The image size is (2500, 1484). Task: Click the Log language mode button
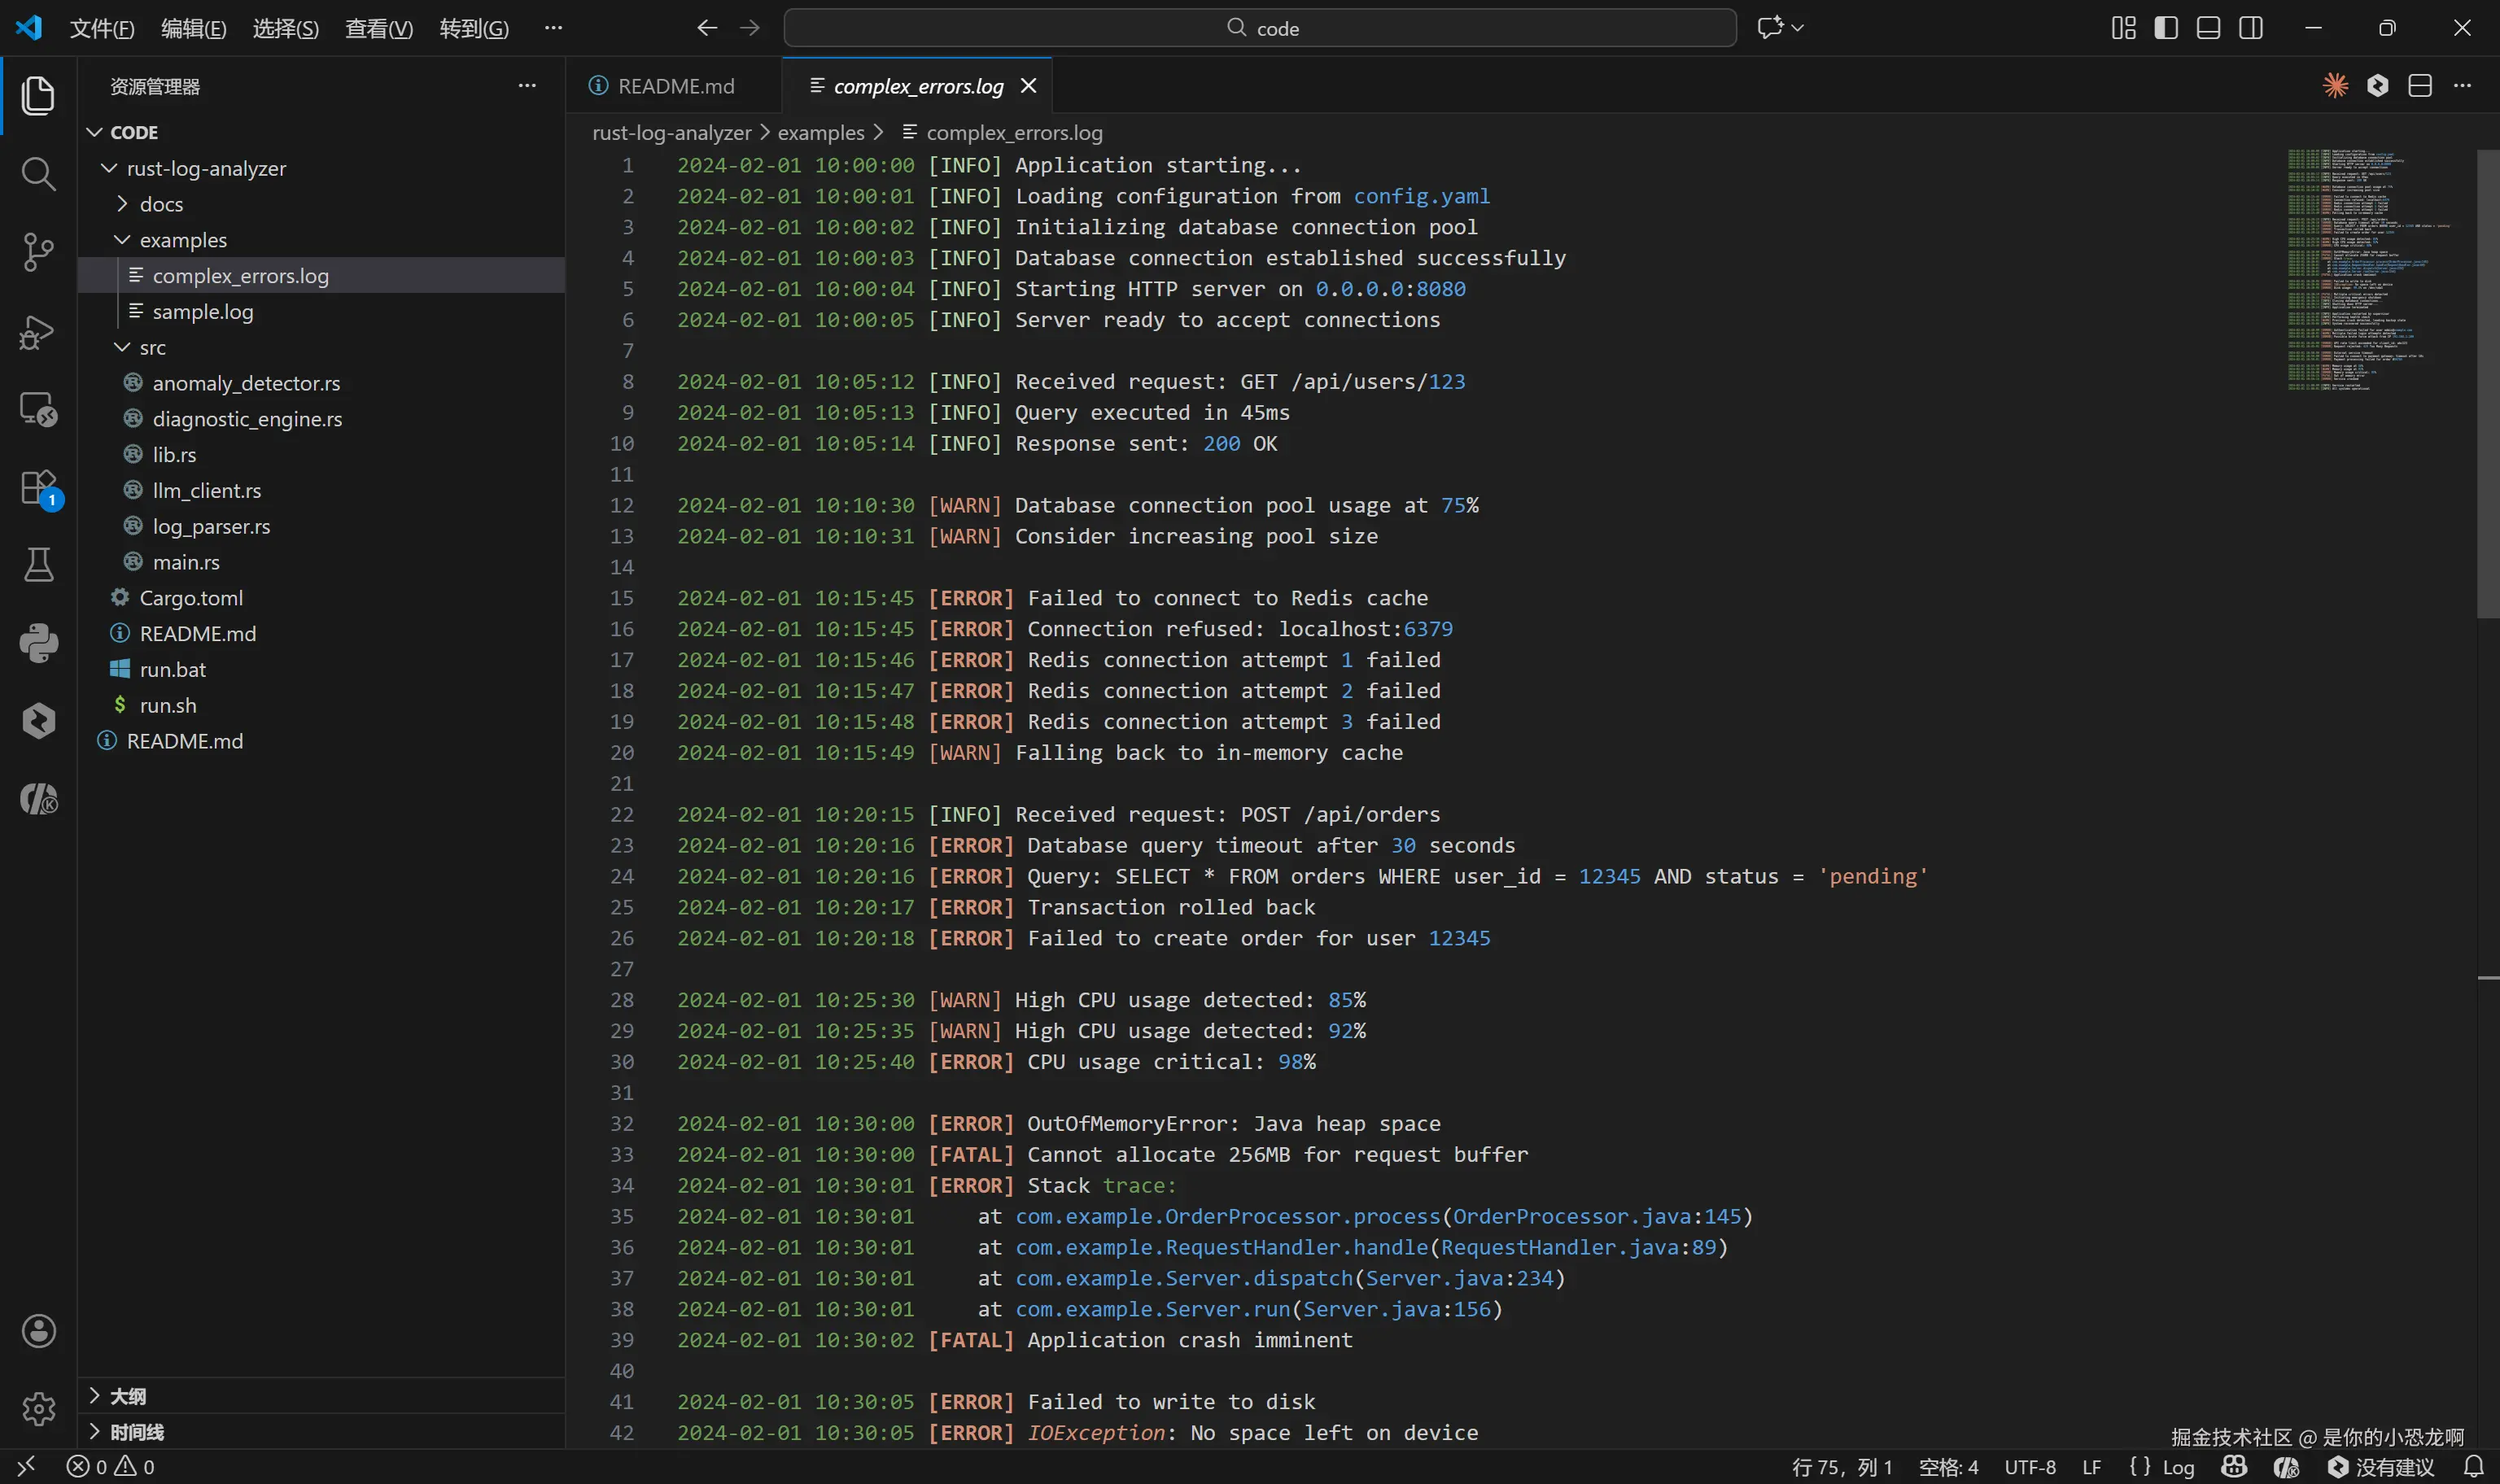click(2177, 1467)
